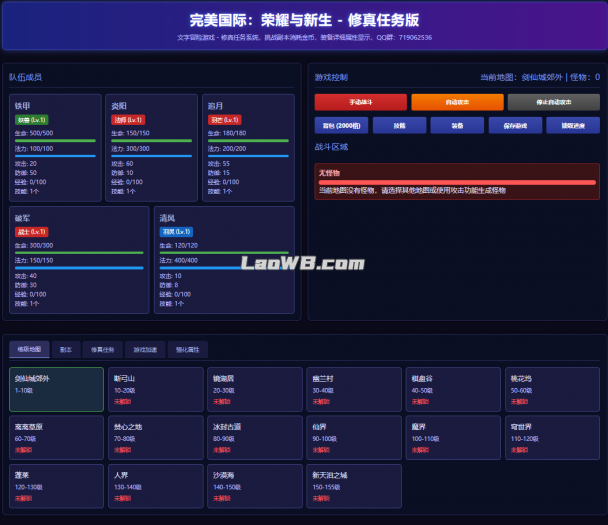The width and height of the screenshot is (608, 525).
Task: Open the 背包 (2000格) inventory
Action: (x=341, y=126)
